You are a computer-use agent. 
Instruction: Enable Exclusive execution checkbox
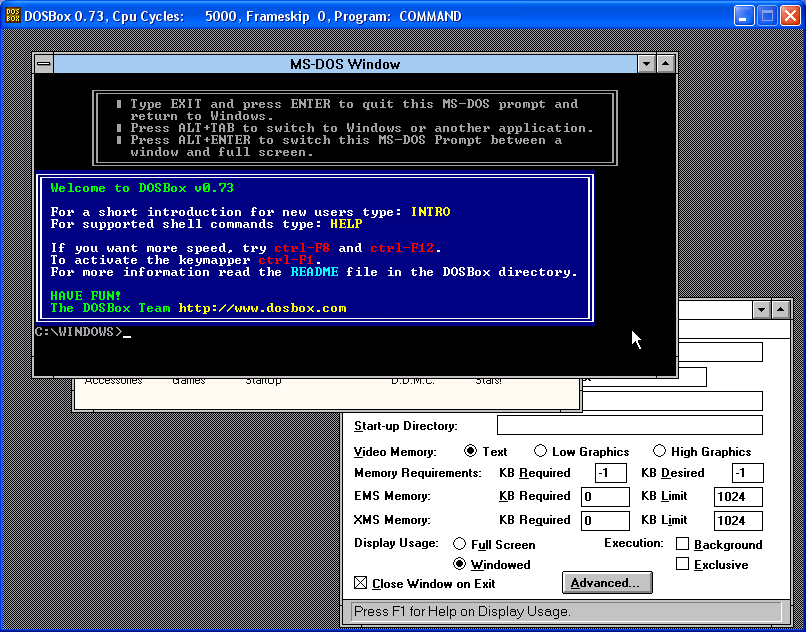coord(682,565)
